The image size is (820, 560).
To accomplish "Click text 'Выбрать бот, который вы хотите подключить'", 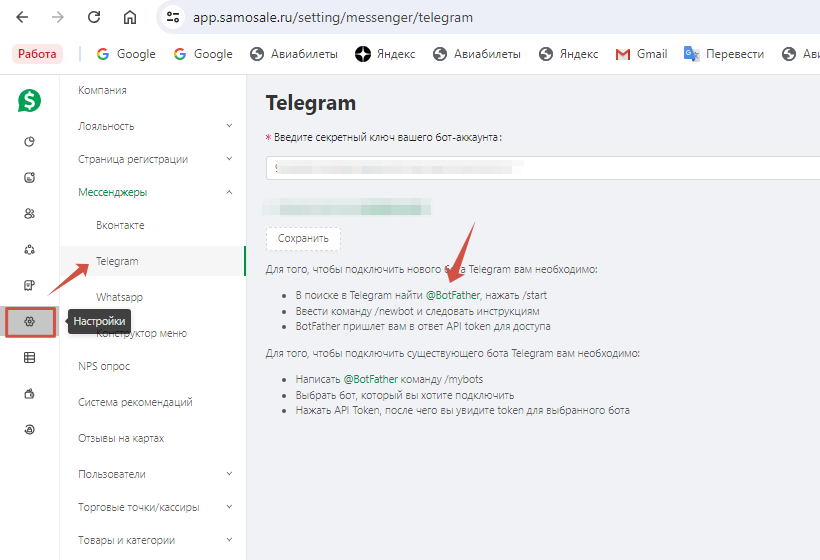I will 405,395.
